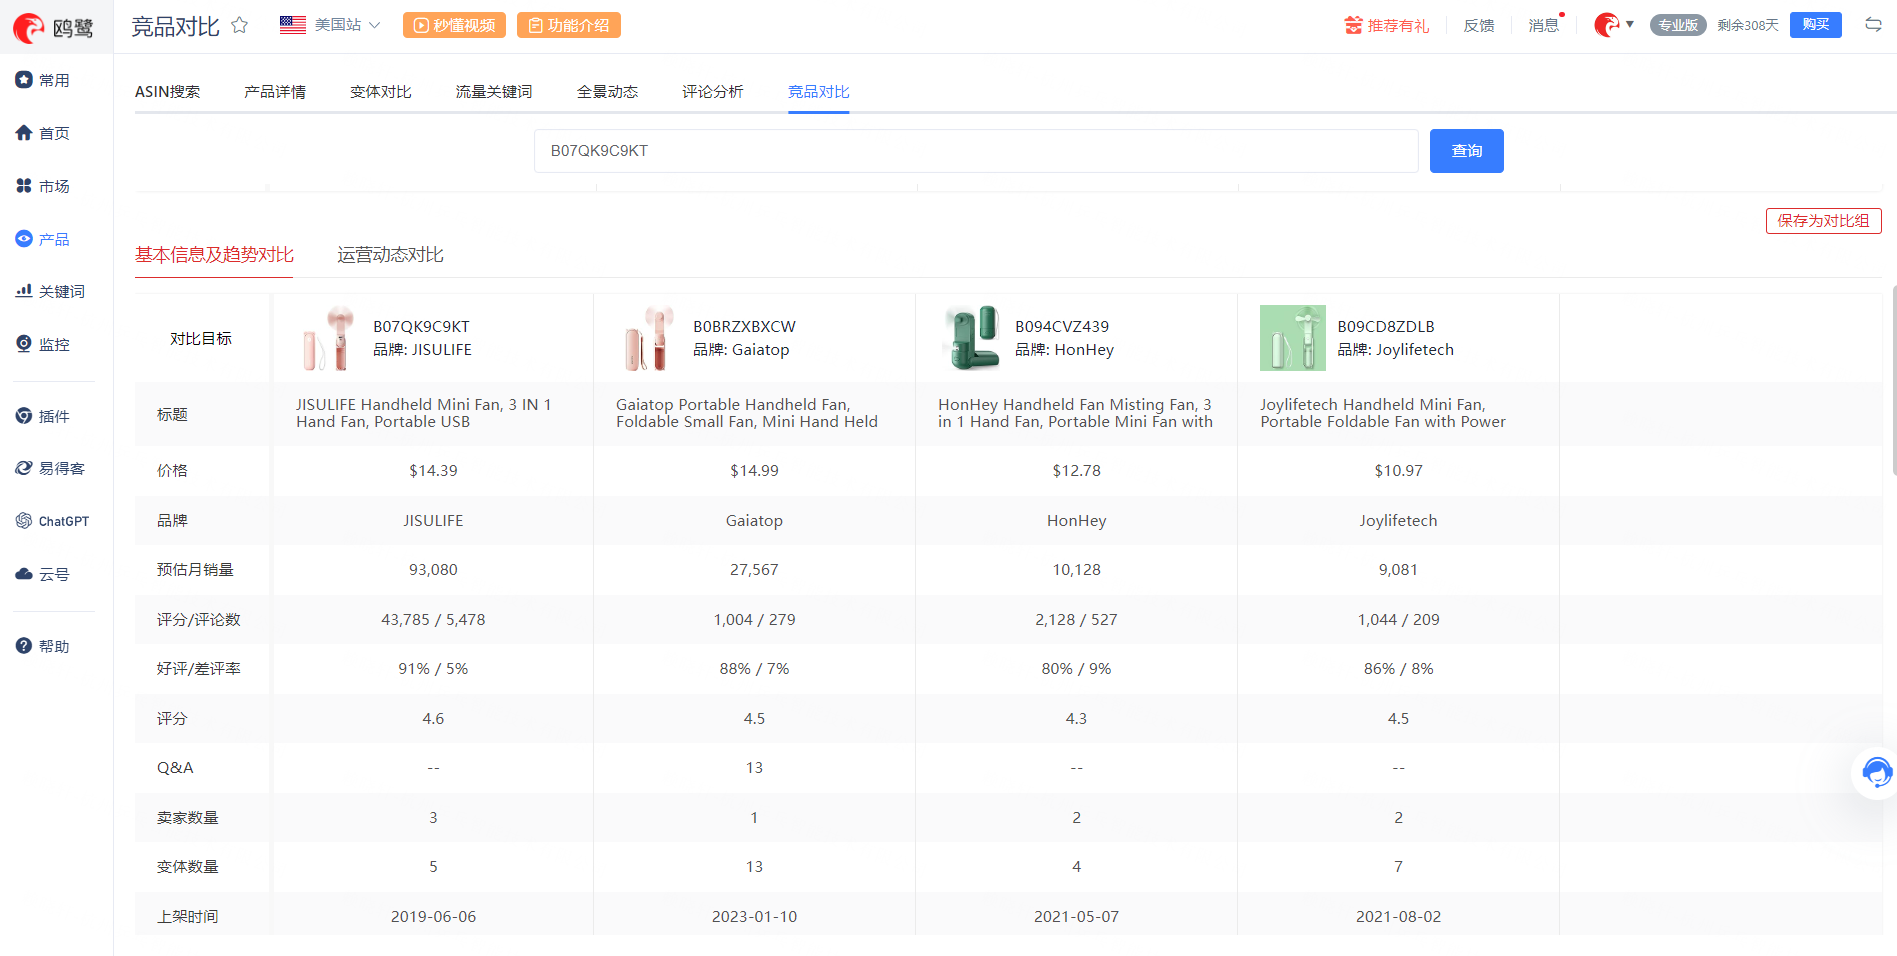The width and height of the screenshot is (1897, 956).
Task: Click monthly sales value 27,567
Action: (754, 570)
